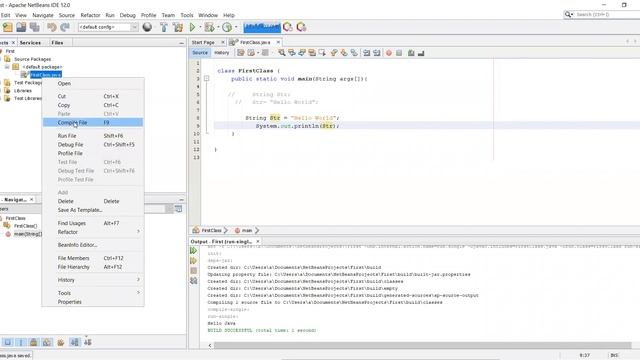Screen dimensions: 640x360
Task: Click the Debug Project toolbar icon
Action: click(x=209, y=27)
